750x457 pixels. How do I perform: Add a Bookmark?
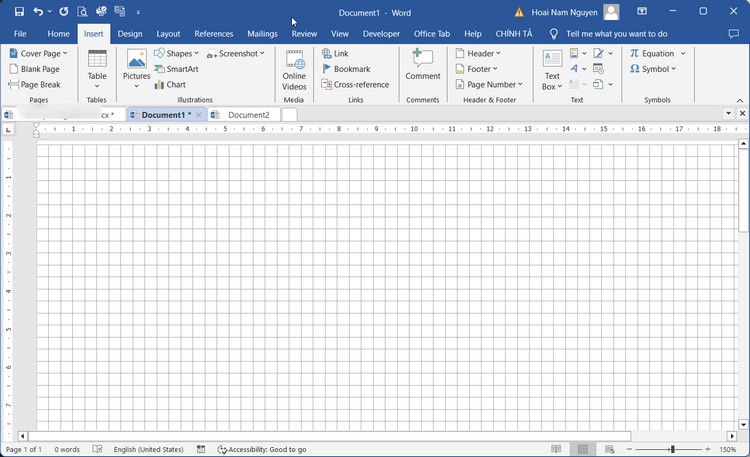coord(346,69)
